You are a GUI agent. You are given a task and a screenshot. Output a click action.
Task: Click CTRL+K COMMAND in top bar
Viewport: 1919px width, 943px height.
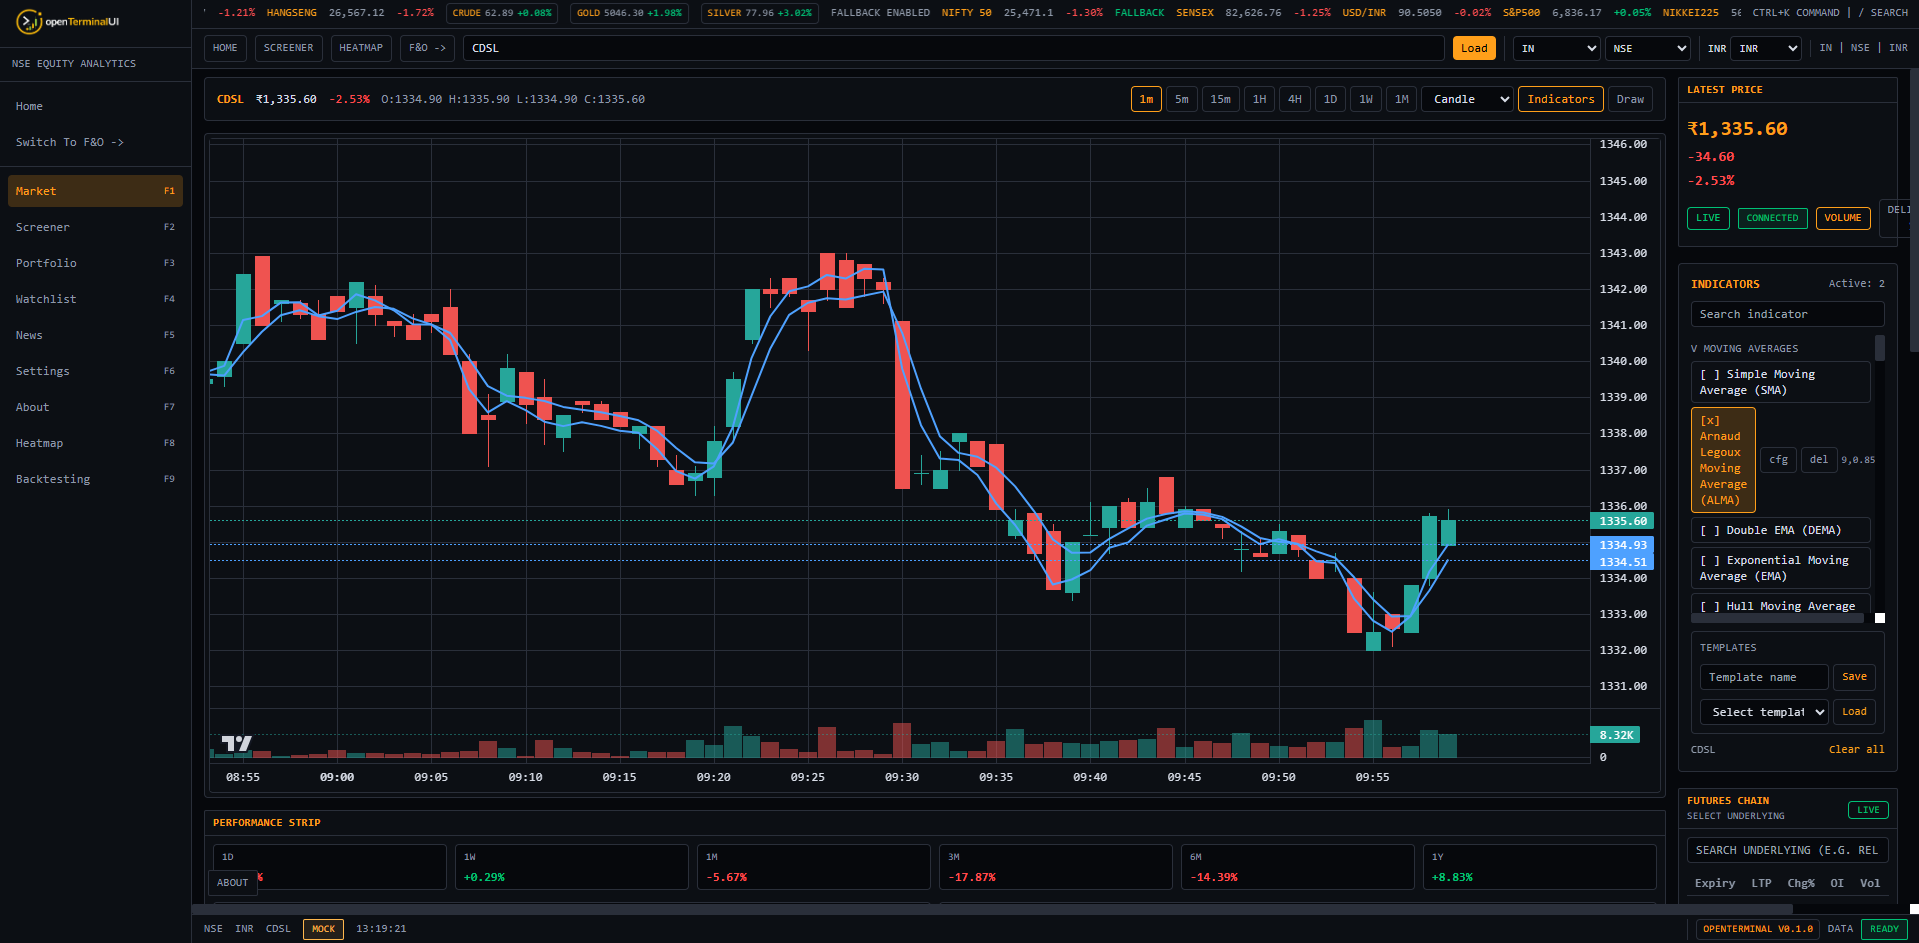1795,13
